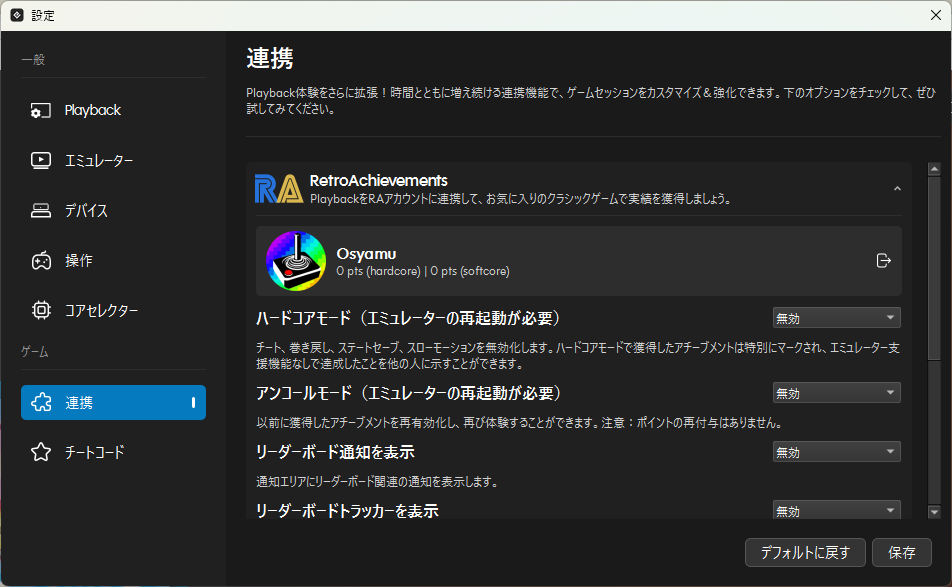952x587 pixels.
Task: Click the scrollbar down arrow
Action: pyautogui.click(x=934, y=512)
